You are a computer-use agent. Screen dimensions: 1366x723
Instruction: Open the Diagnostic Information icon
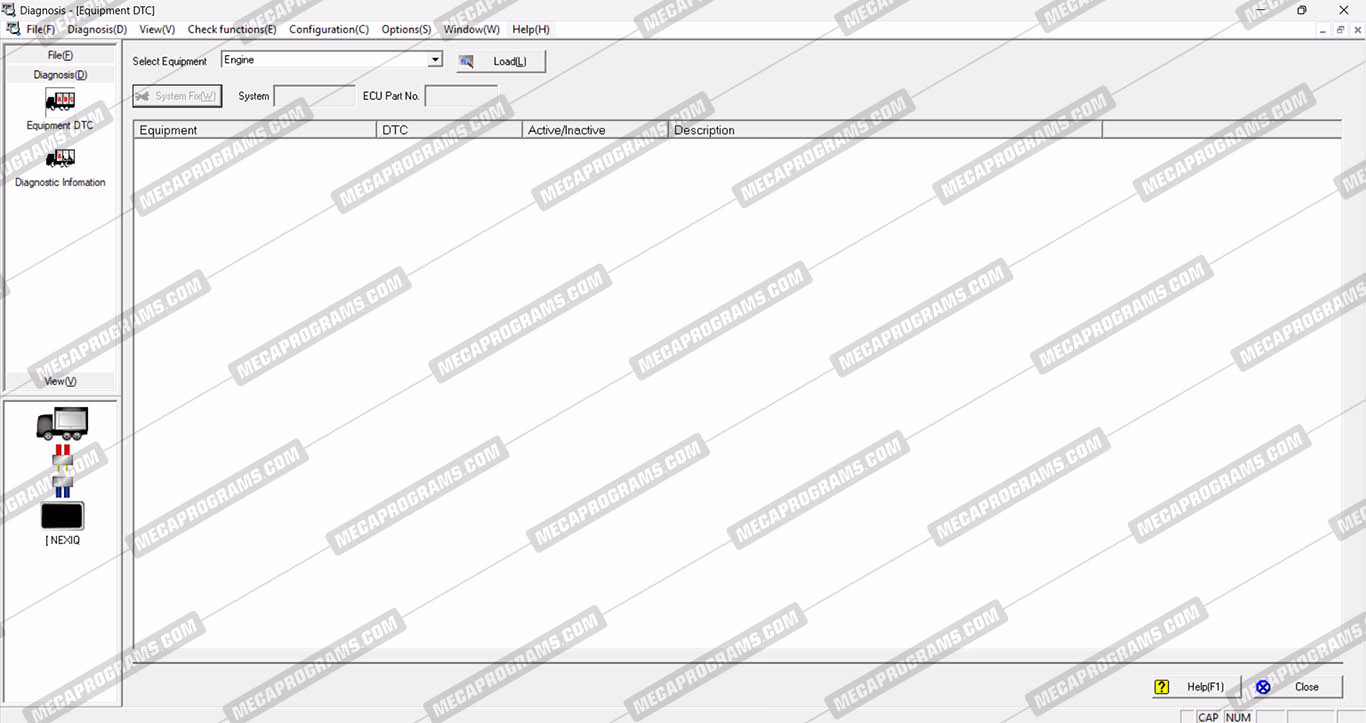(x=60, y=159)
